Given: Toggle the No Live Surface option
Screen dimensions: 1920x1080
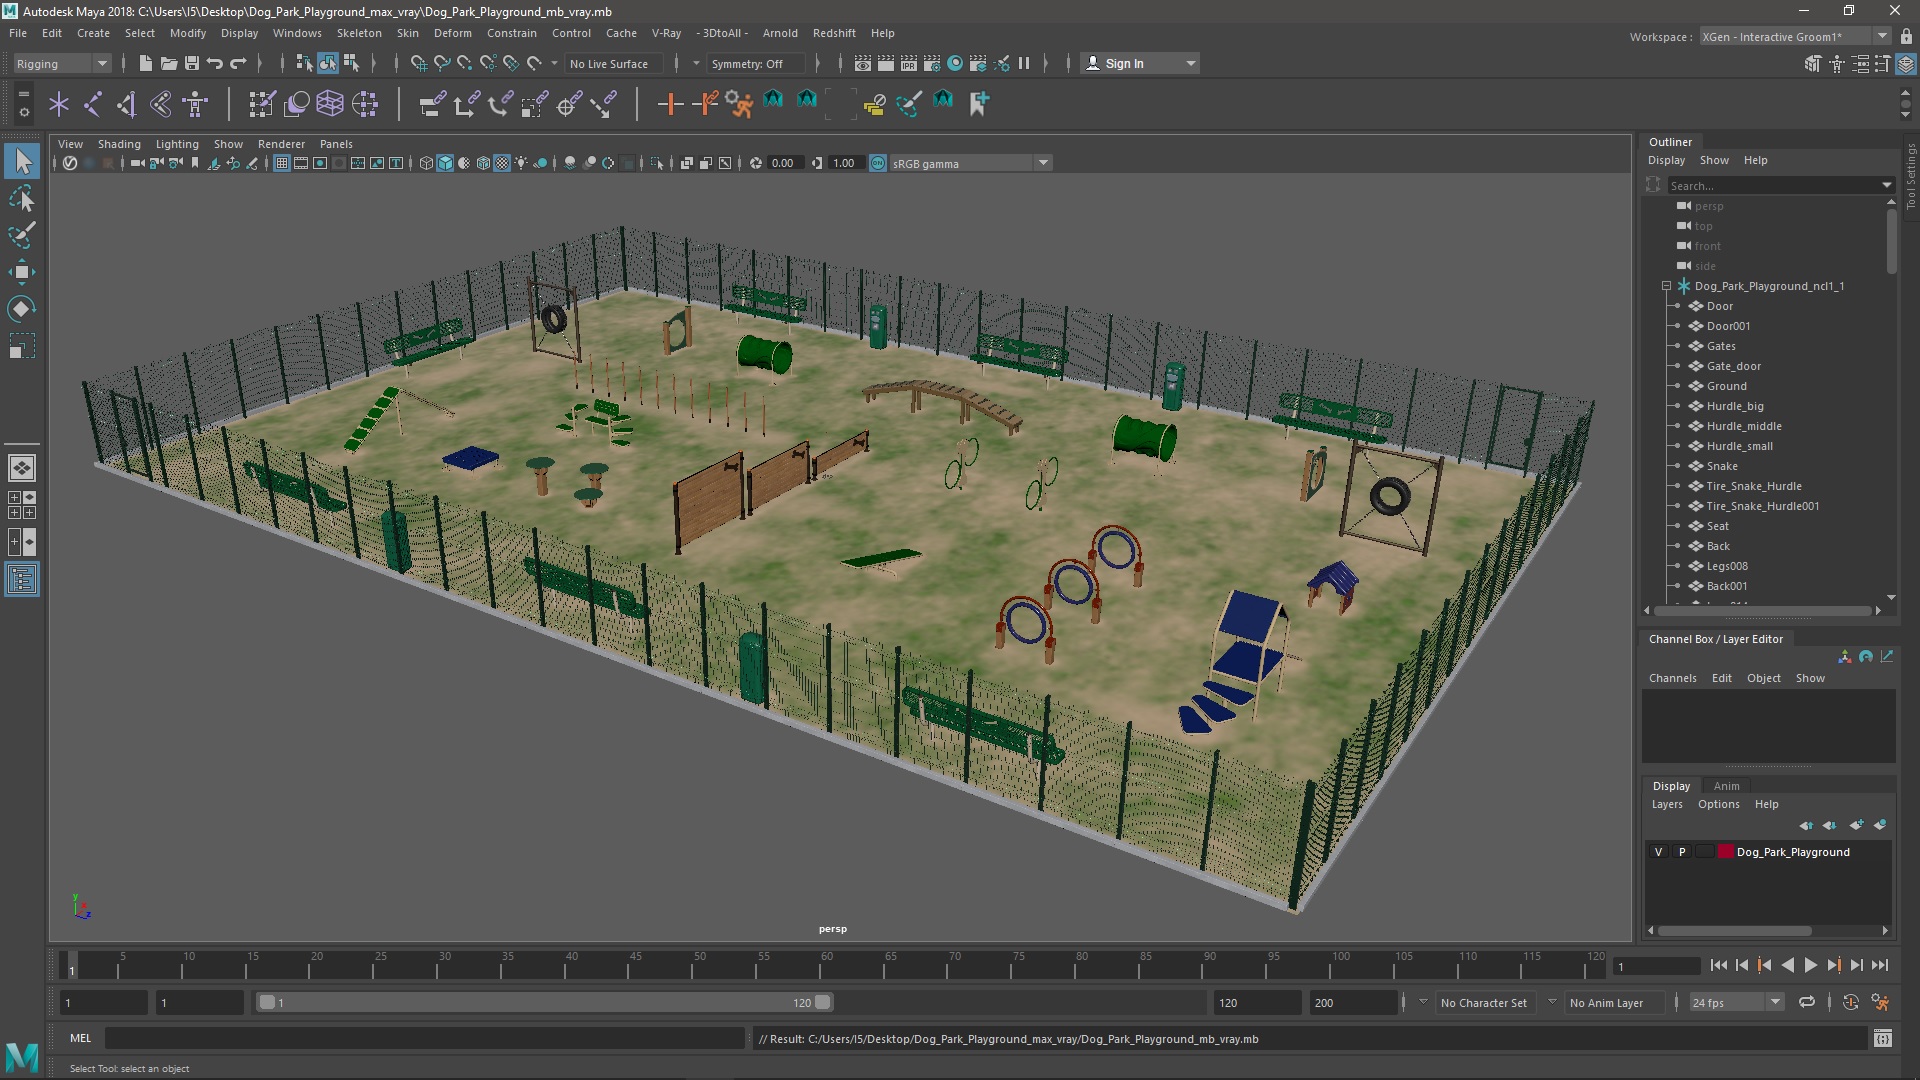Looking at the screenshot, I should (x=611, y=62).
